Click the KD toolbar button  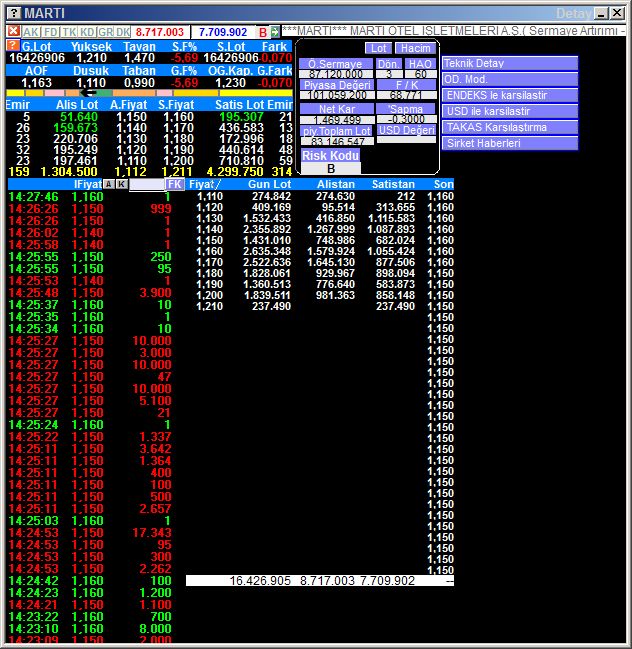[x=87, y=32]
